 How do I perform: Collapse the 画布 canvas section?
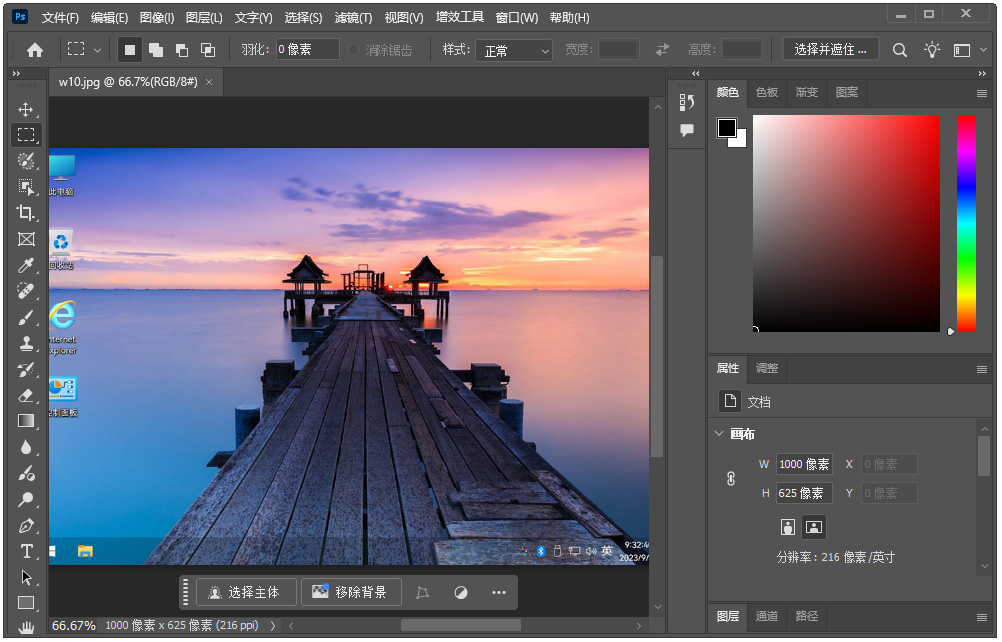pos(718,433)
